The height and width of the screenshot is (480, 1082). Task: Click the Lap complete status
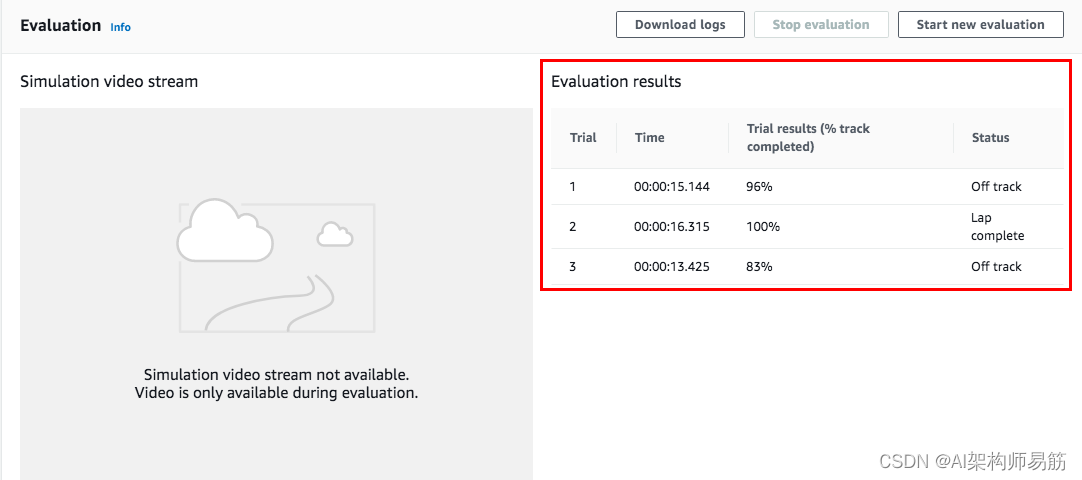[x=997, y=227]
